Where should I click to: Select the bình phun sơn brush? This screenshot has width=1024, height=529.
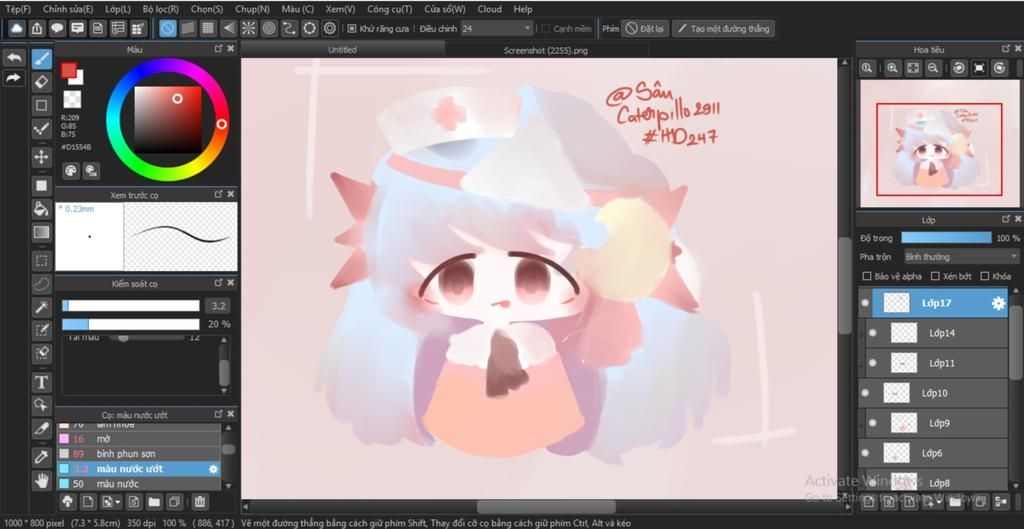(139, 454)
